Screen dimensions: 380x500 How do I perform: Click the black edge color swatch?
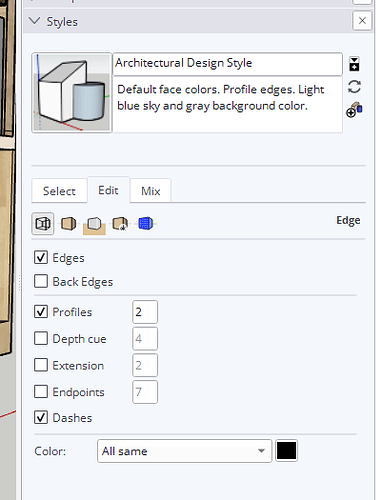pos(286,451)
